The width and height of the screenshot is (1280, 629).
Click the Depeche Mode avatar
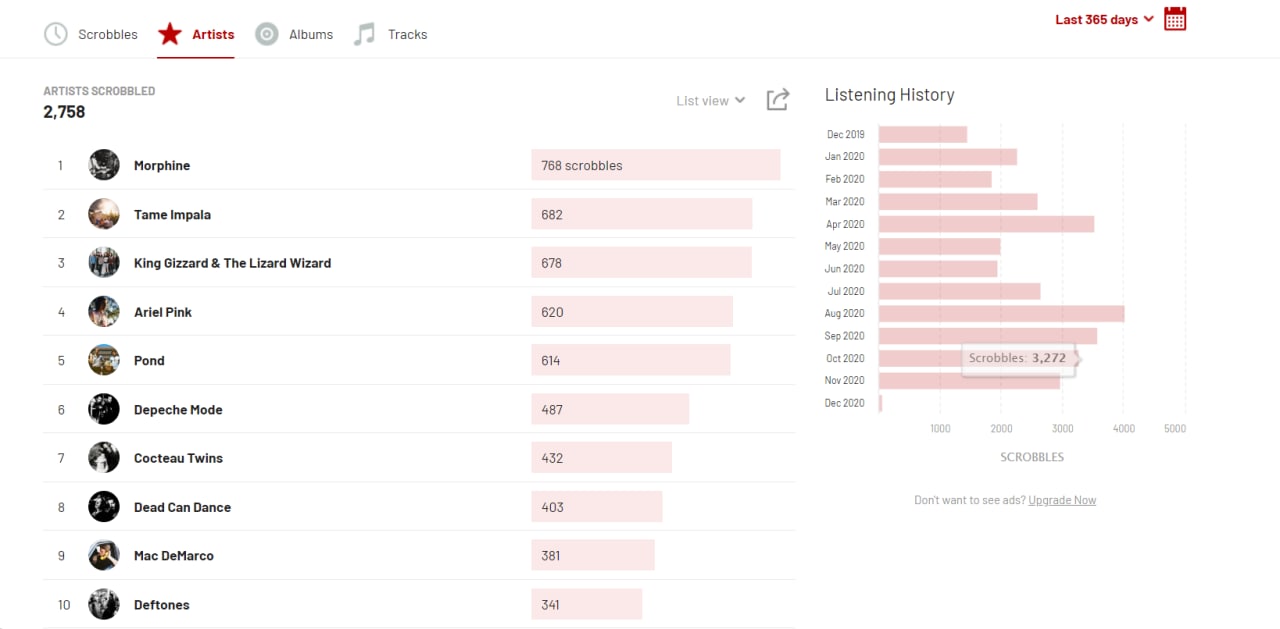pyautogui.click(x=104, y=409)
